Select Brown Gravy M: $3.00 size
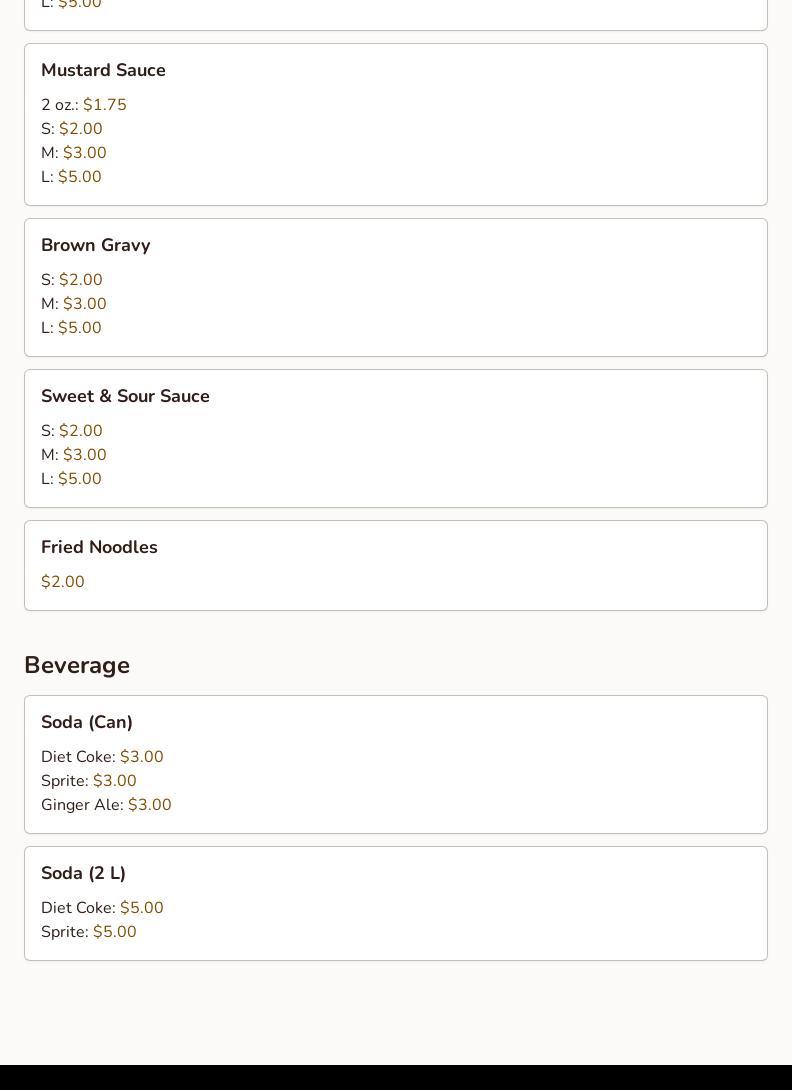The height and width of the screenshot is (1090, 792). [x=74, y=304]
